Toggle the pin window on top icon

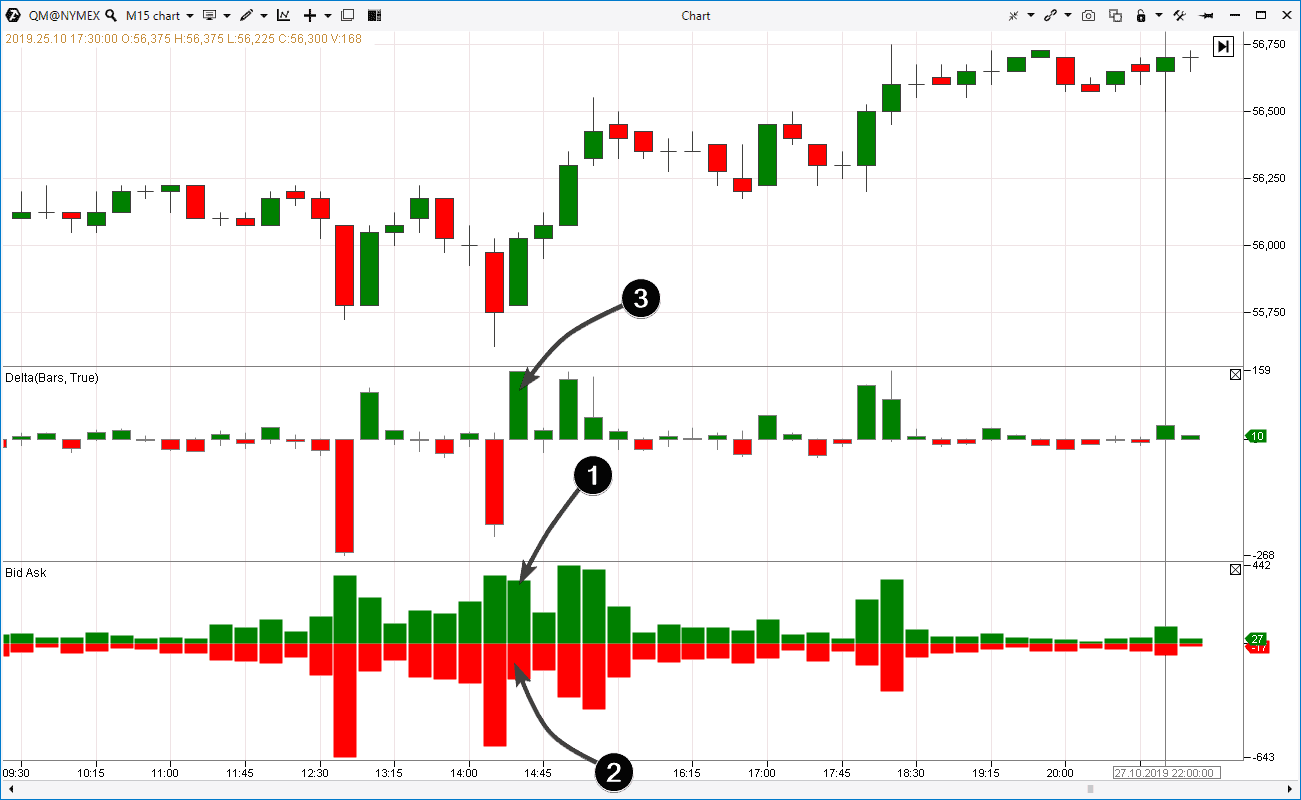point(1206,15)
